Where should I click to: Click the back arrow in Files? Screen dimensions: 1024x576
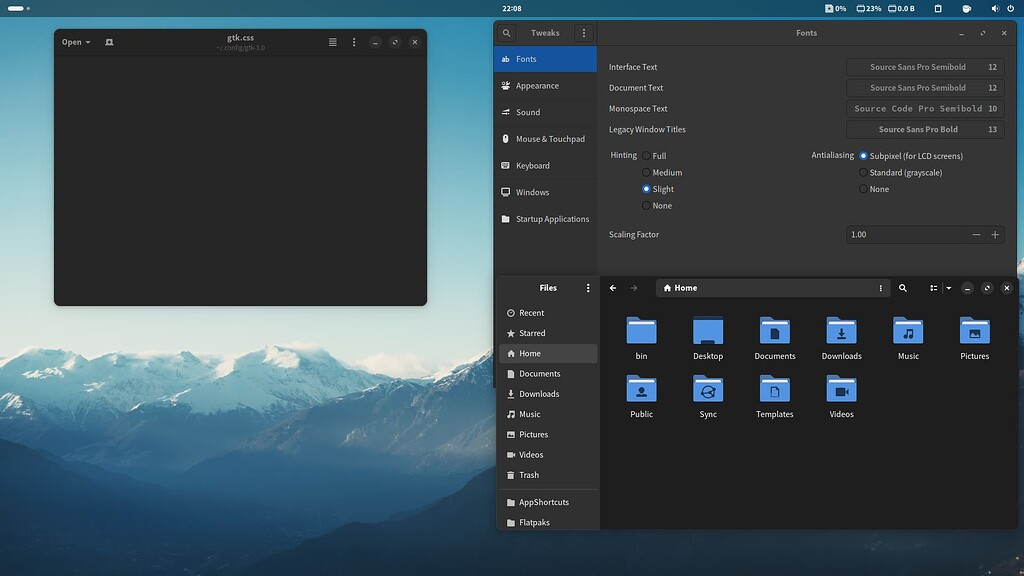pos(612,288)
